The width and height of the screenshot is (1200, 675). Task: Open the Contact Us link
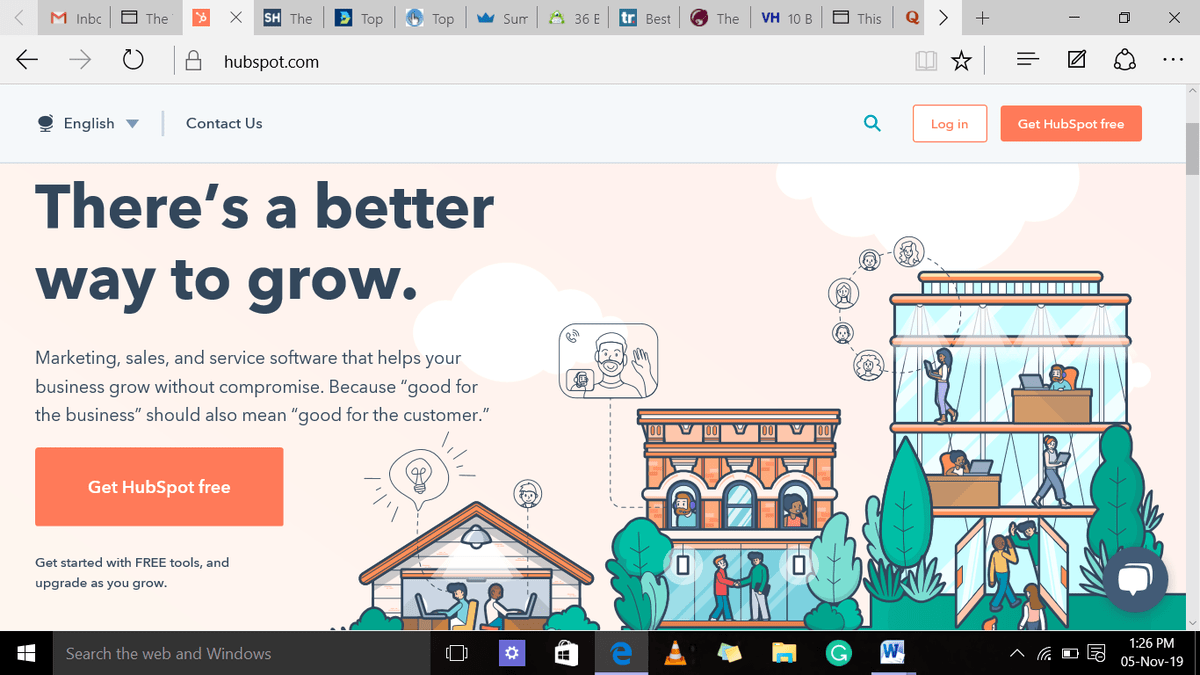point(224,123)
